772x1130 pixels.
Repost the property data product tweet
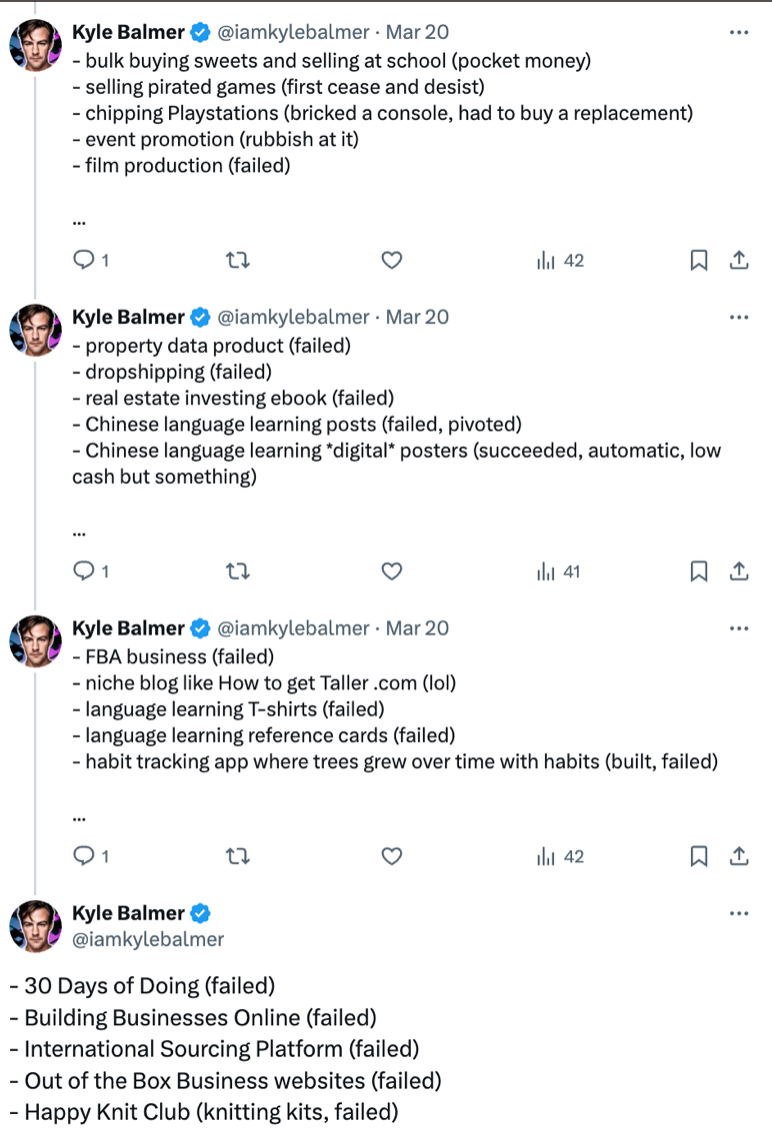(238, 572)
